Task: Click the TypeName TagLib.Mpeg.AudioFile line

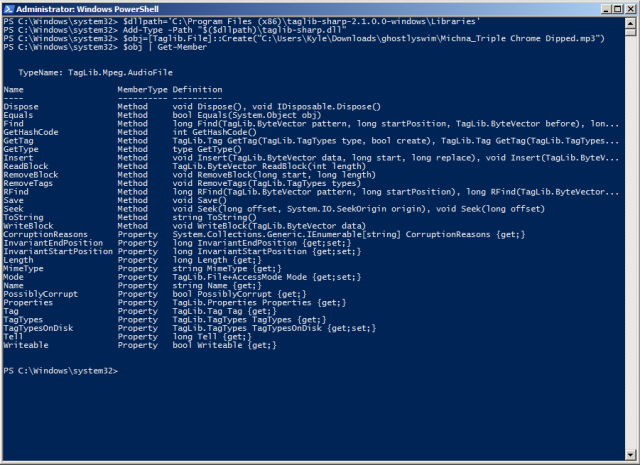Action: (x=96, y=73)
